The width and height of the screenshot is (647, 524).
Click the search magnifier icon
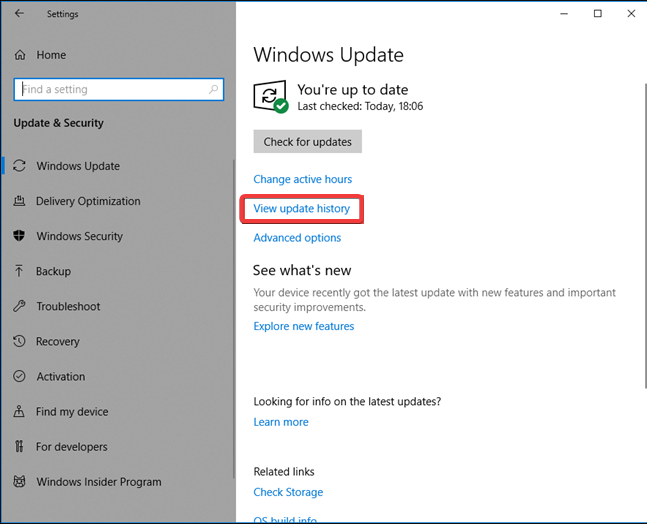click(213, 89)
